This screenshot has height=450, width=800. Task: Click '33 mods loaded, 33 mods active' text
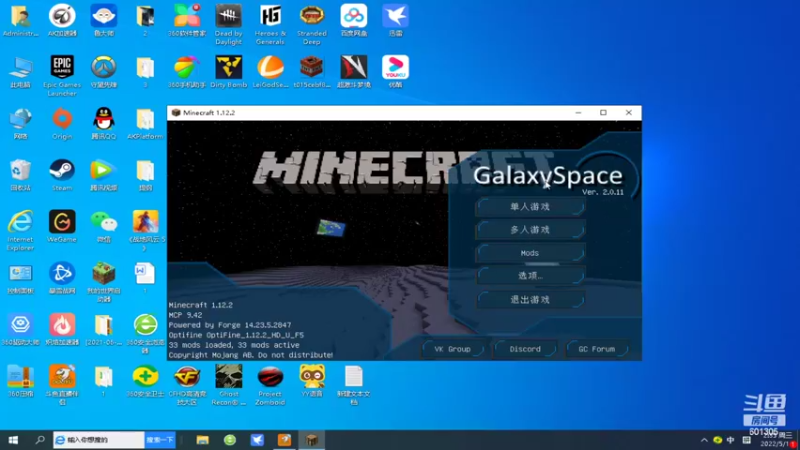click(x=234, y=345)
